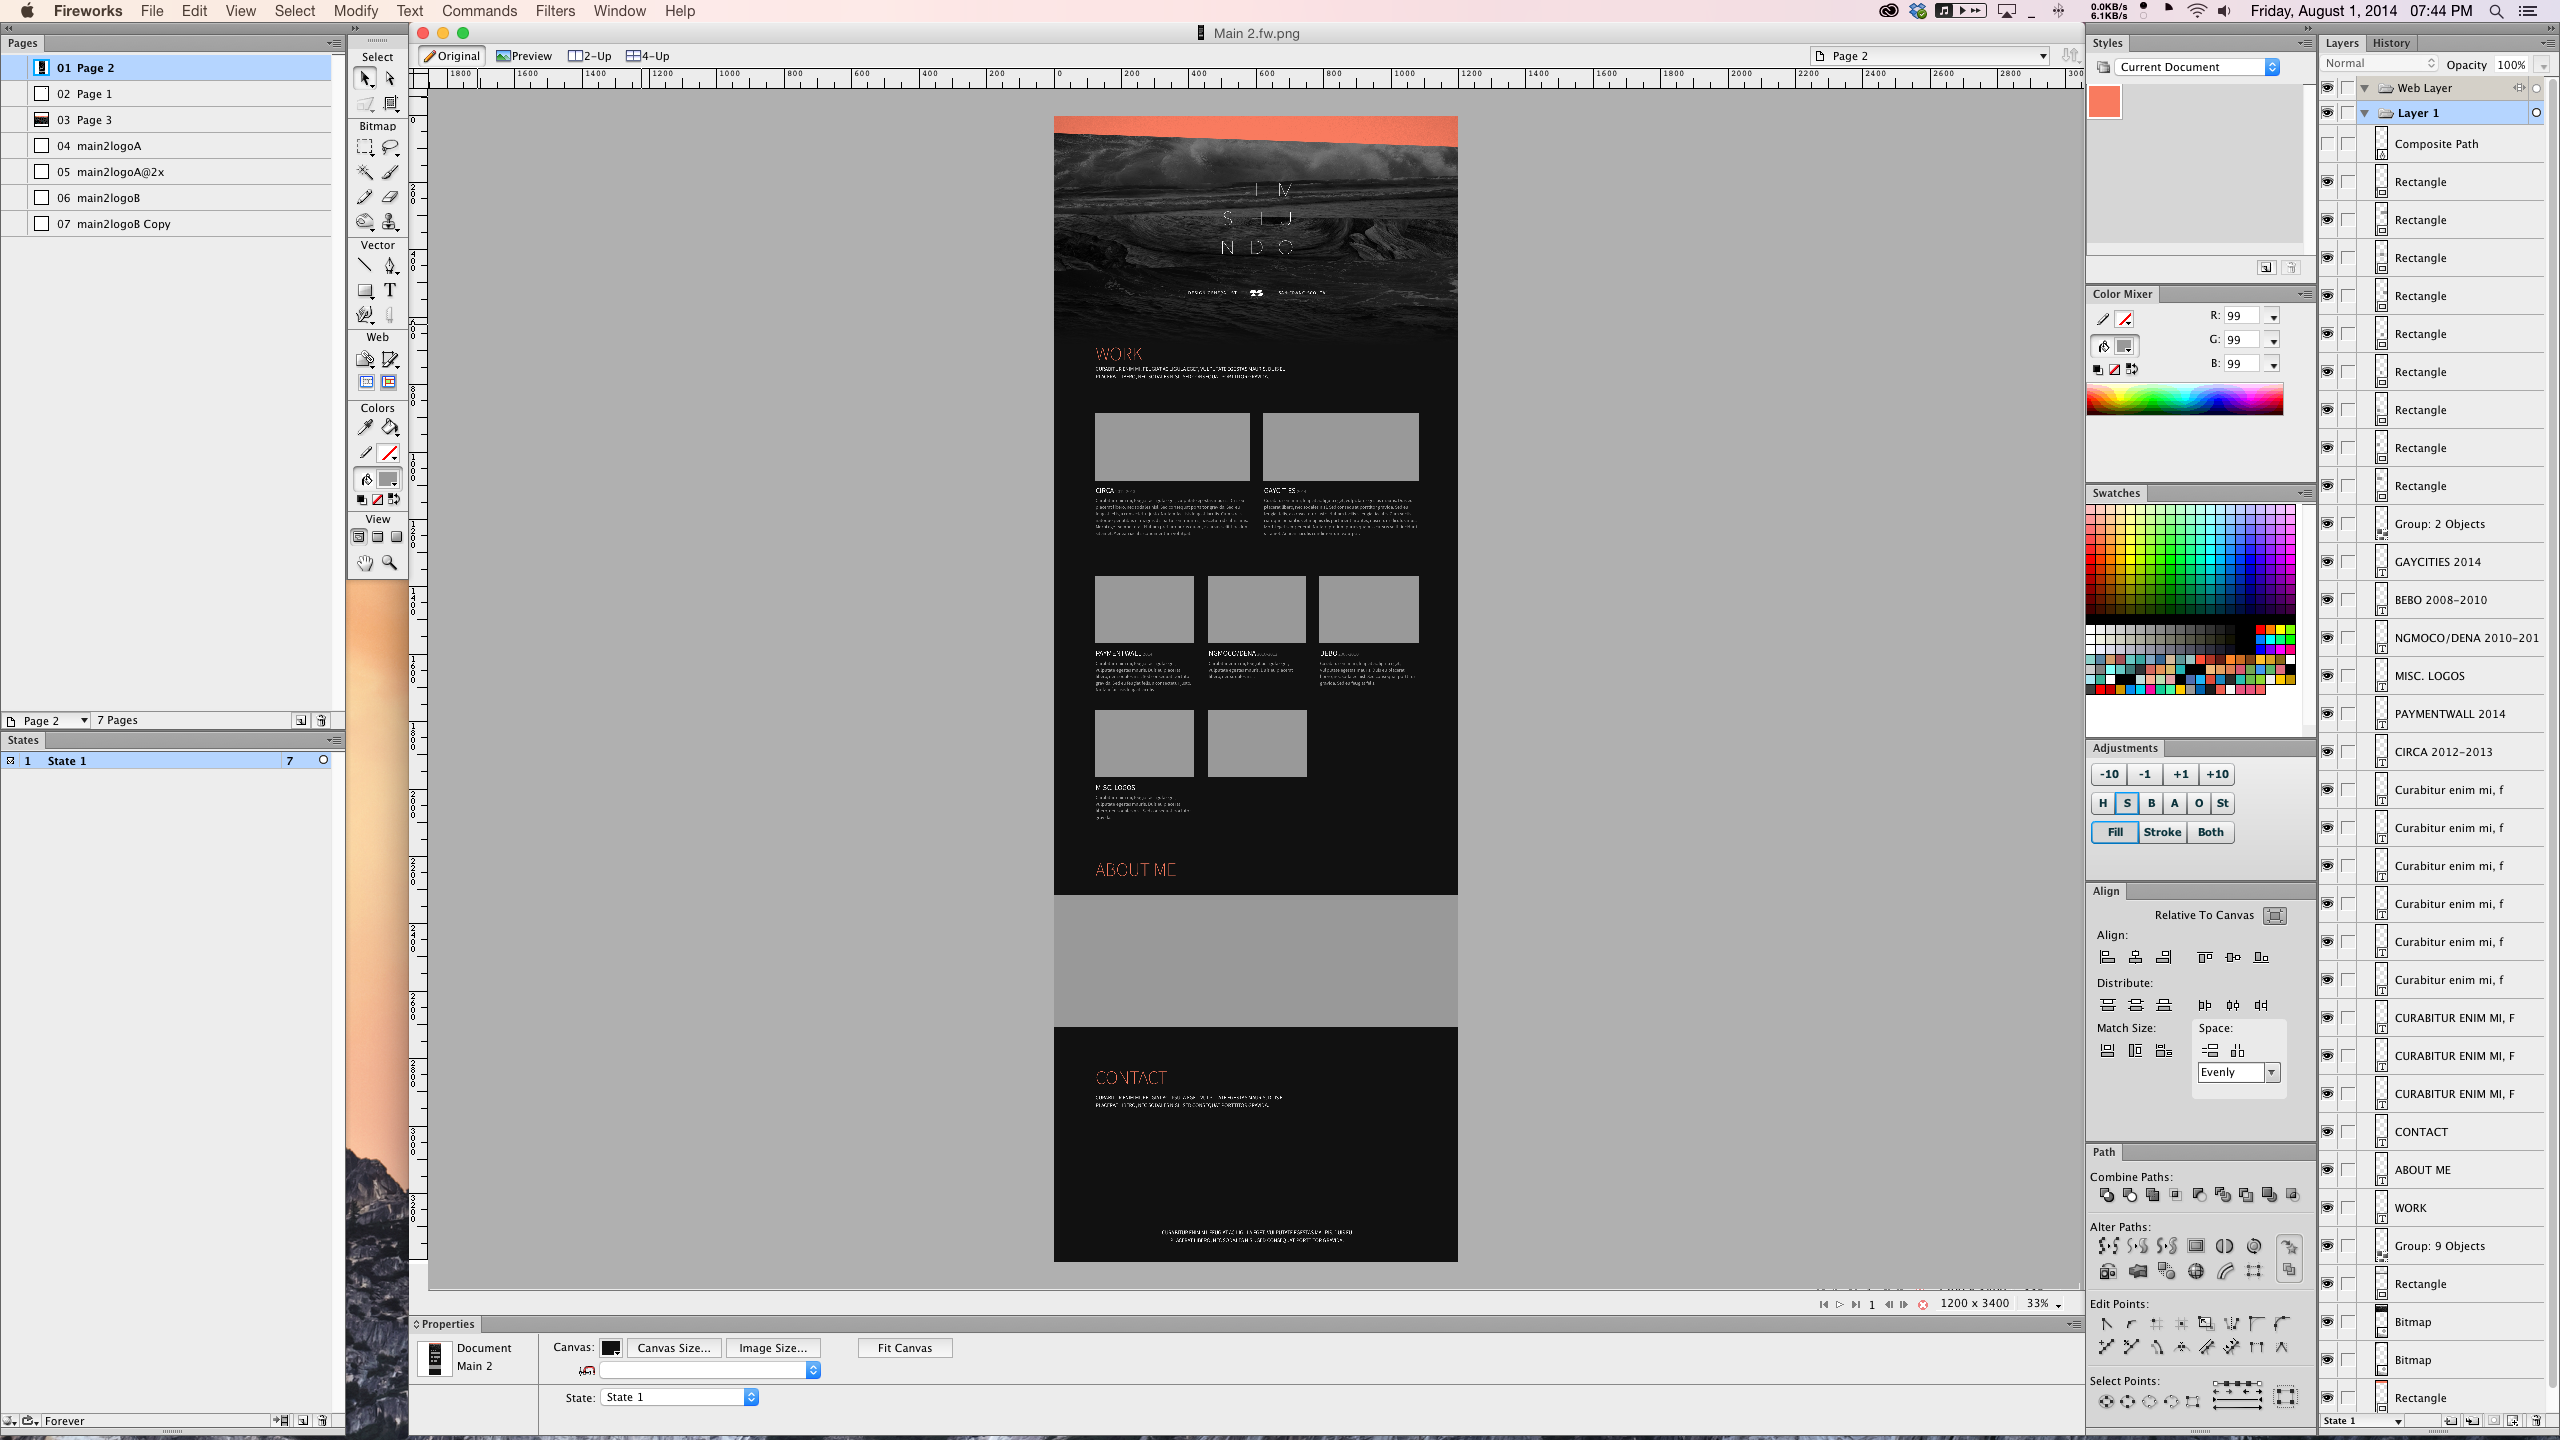Image resolution: width=2560 pixels, height=1440 pixels.
Task: Select the Magic Wand tool
Action: 365,172
